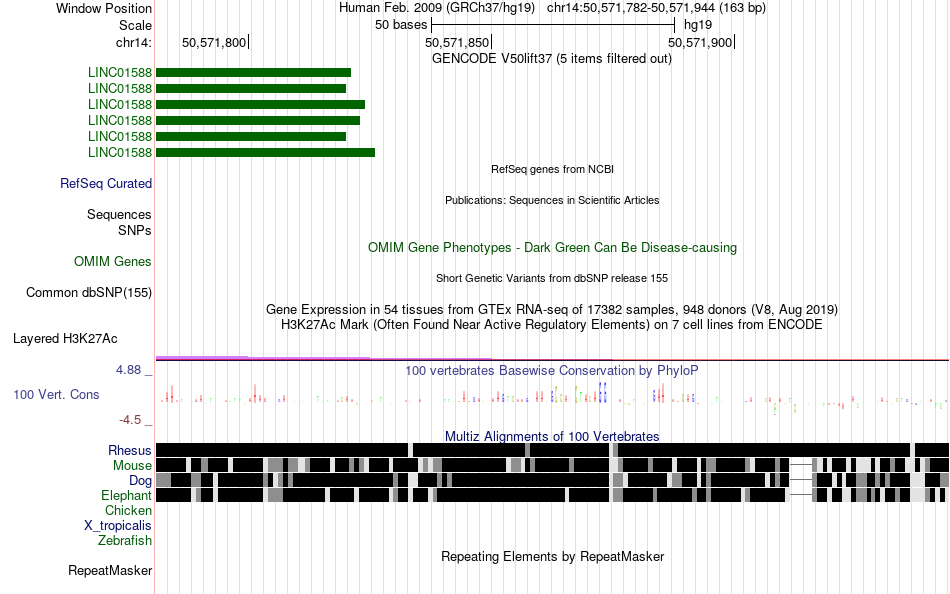The height and width of the screenshot is (594, 950).
Task: Click the Rhesus species label
Action: pos(130,450)
